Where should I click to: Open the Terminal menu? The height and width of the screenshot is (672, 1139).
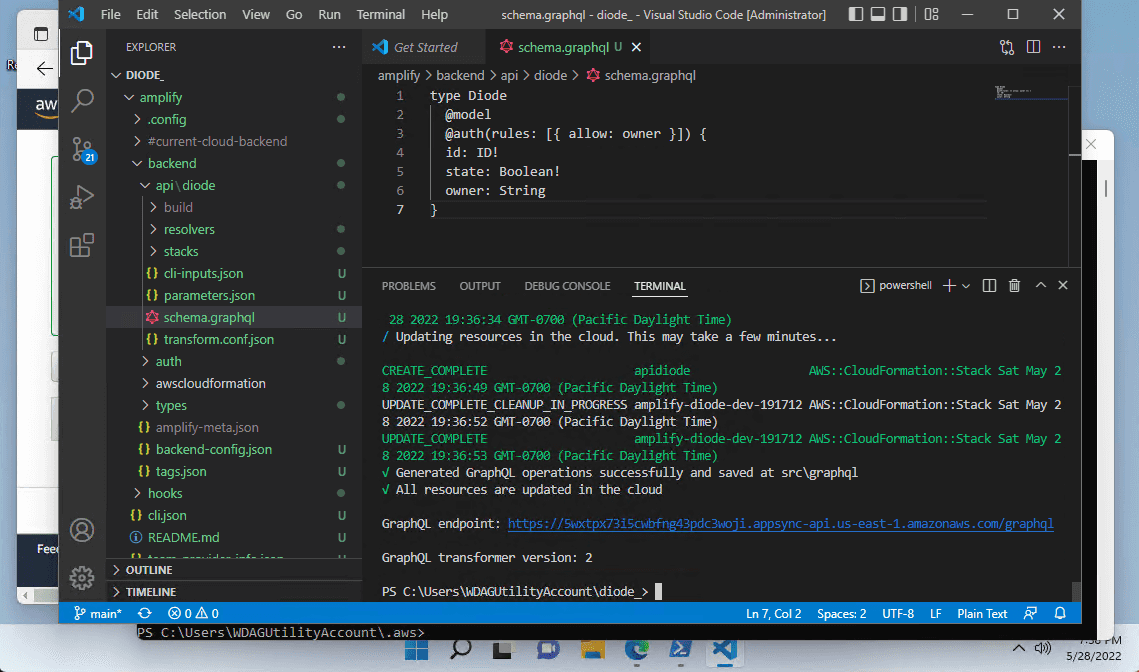381,15
